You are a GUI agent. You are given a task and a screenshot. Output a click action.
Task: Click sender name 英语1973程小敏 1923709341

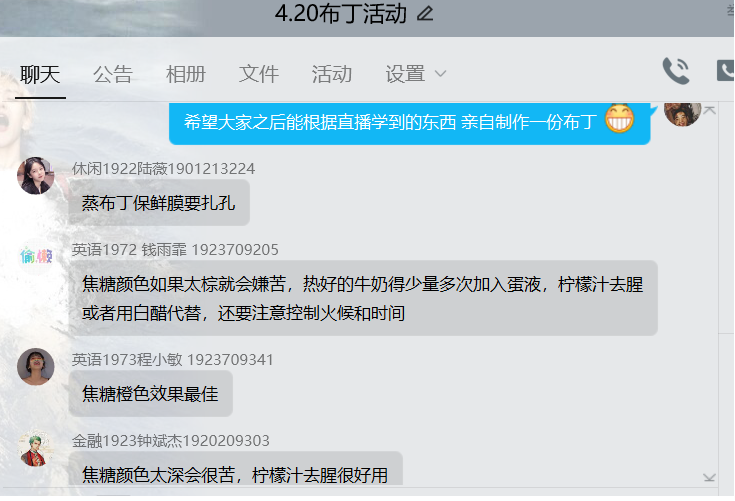(x=172, y=359)
